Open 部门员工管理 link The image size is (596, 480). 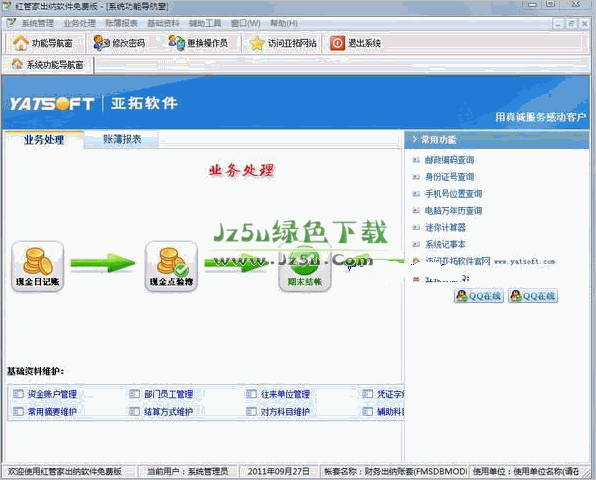point(168,394)
